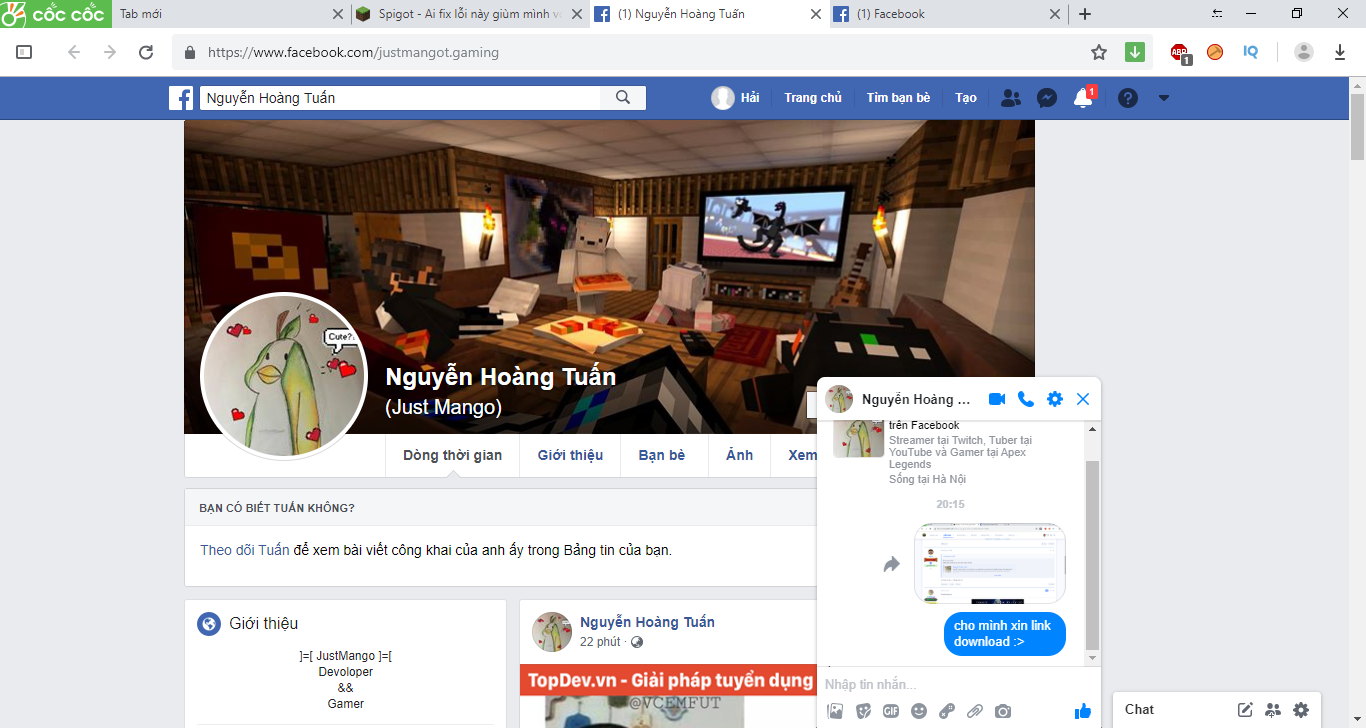The width and height of the screenshot is (1366, 728).
Task: Switch to the Spigot browser tab
Action: [470, 14]
